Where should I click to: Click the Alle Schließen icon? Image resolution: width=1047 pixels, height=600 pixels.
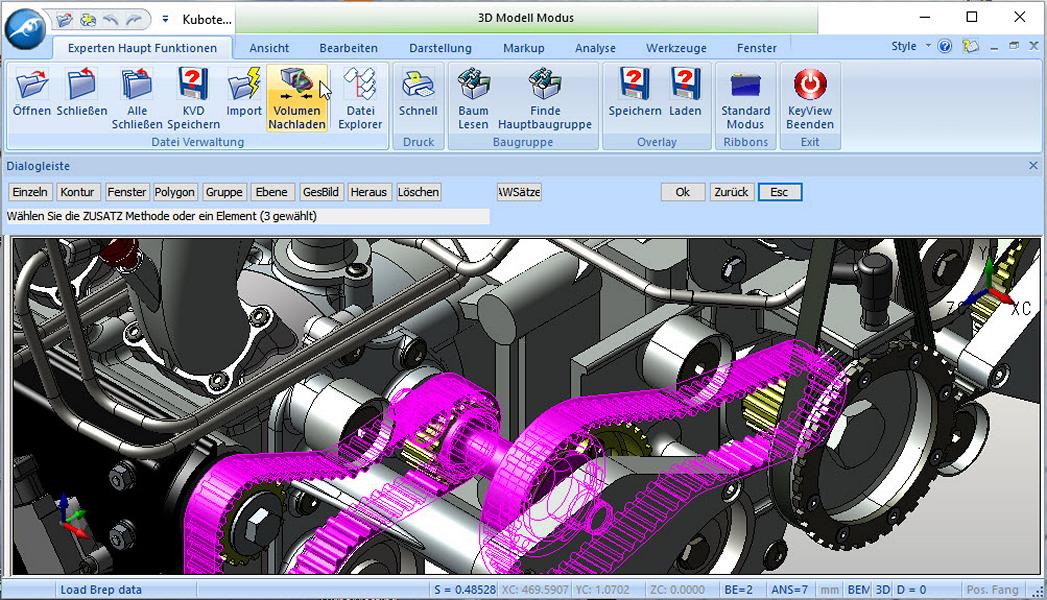click(137, 84)
